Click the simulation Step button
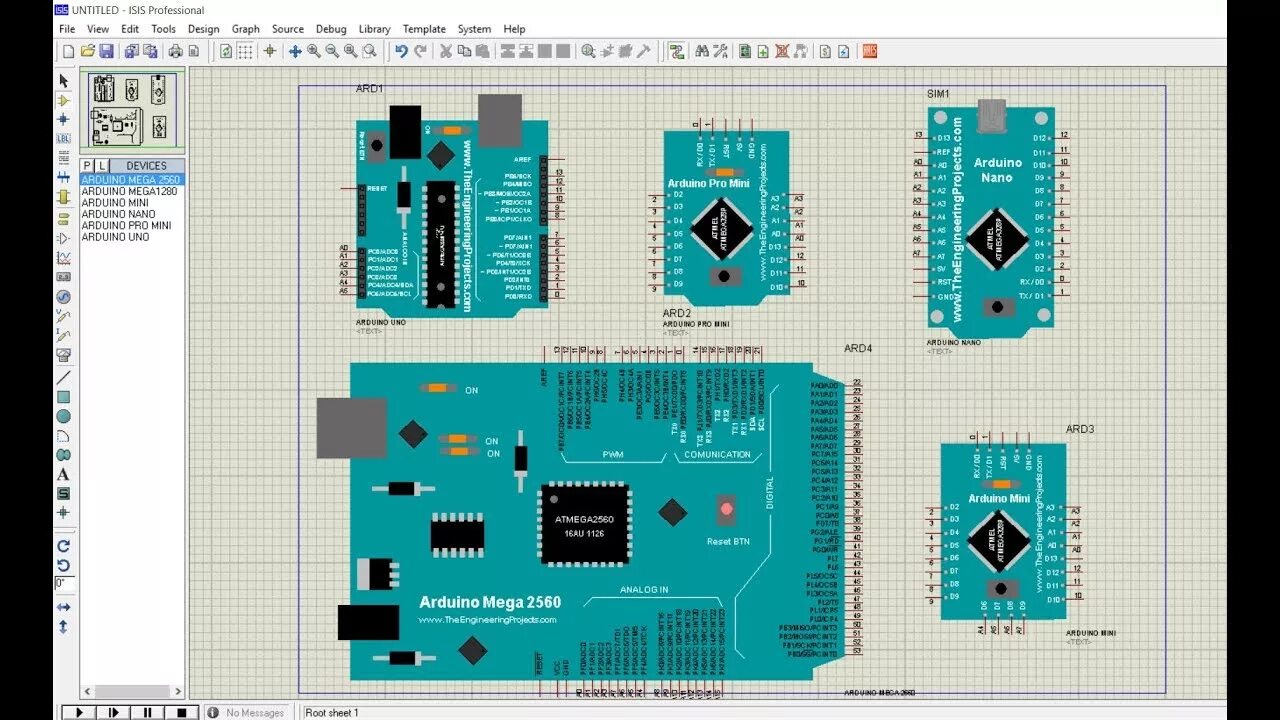This screenshot has height=720, width=1280. pyautogui.click(x=113, y=712)
